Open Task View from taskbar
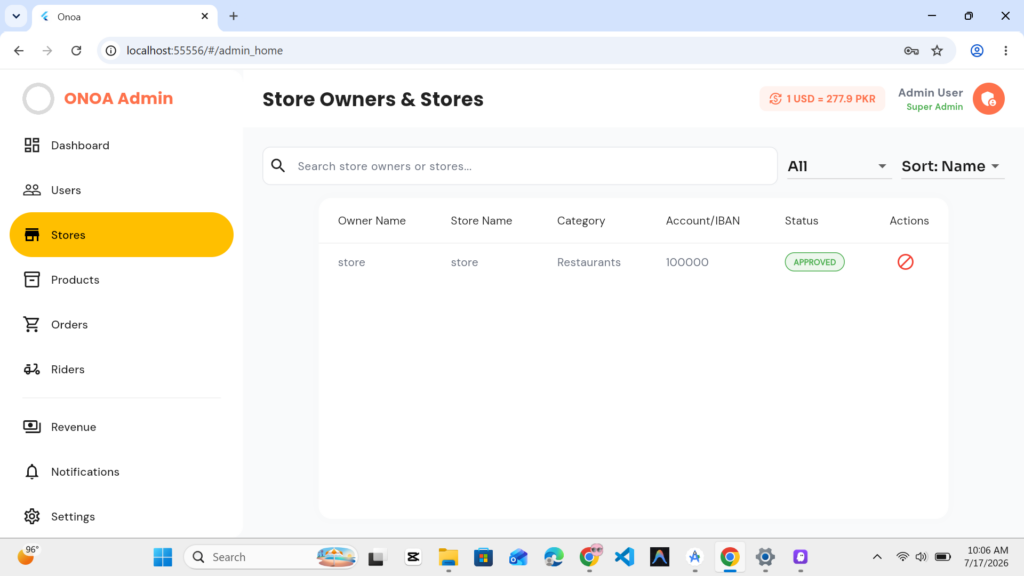 pos(376,557)
